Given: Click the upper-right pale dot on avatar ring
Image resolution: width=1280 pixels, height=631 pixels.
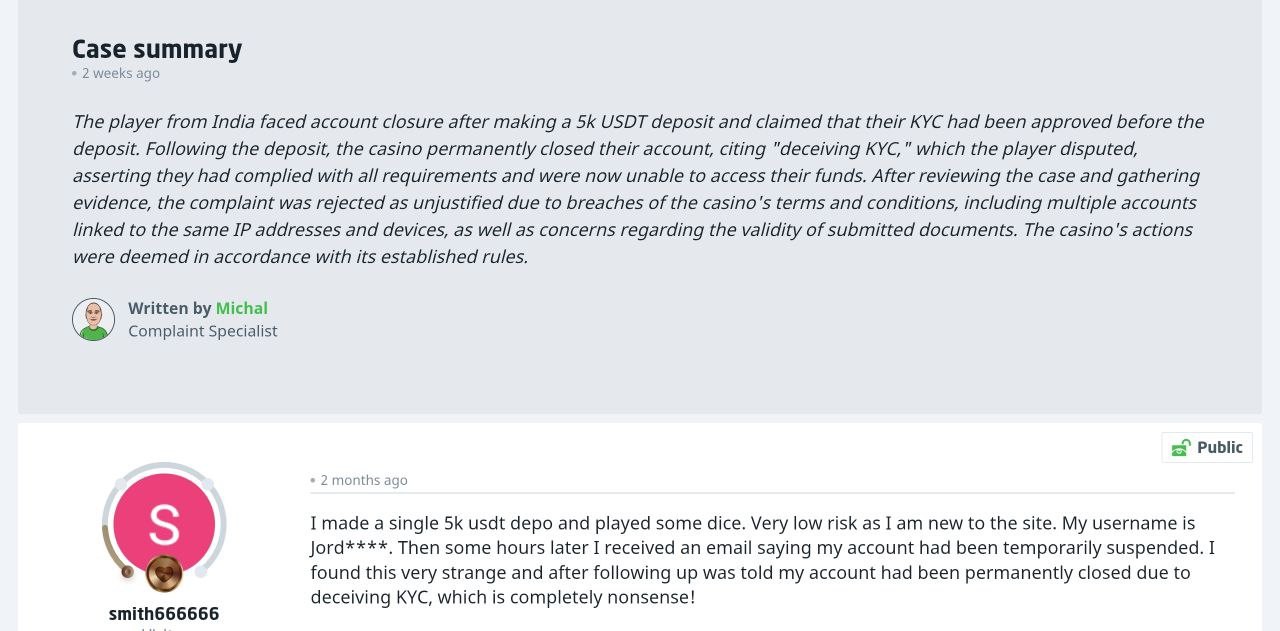Looking at the screenshot, I should tap(208, 484).
